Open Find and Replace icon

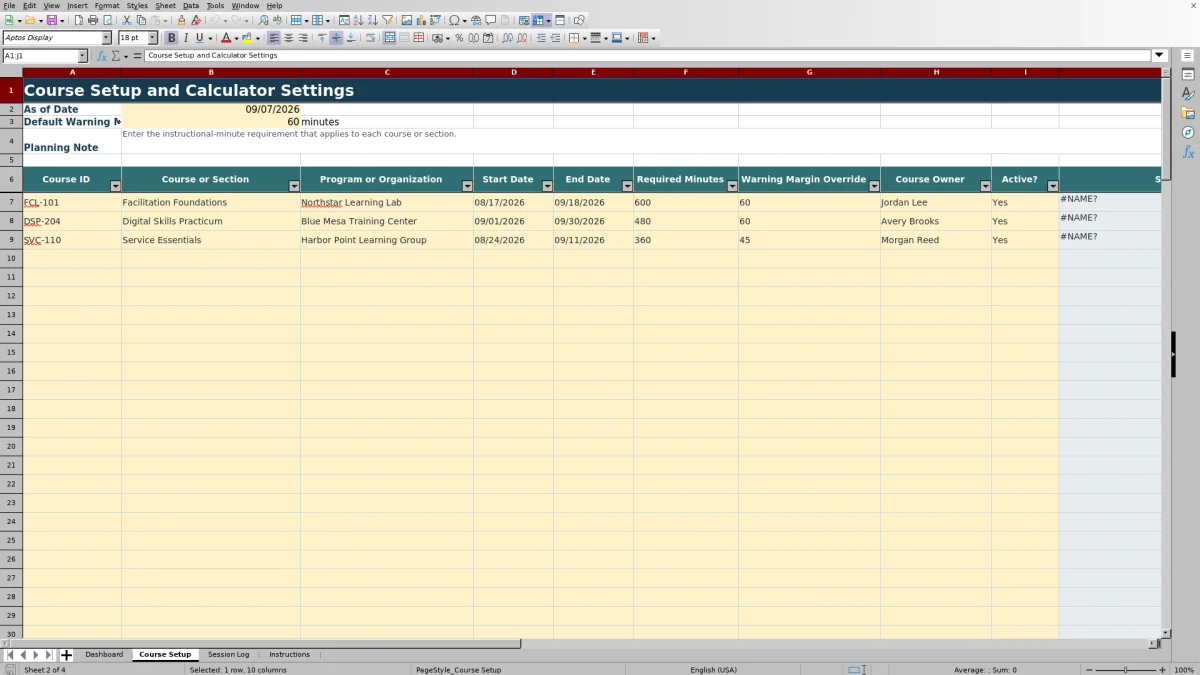pyautogui.click(x=263, y=20)
